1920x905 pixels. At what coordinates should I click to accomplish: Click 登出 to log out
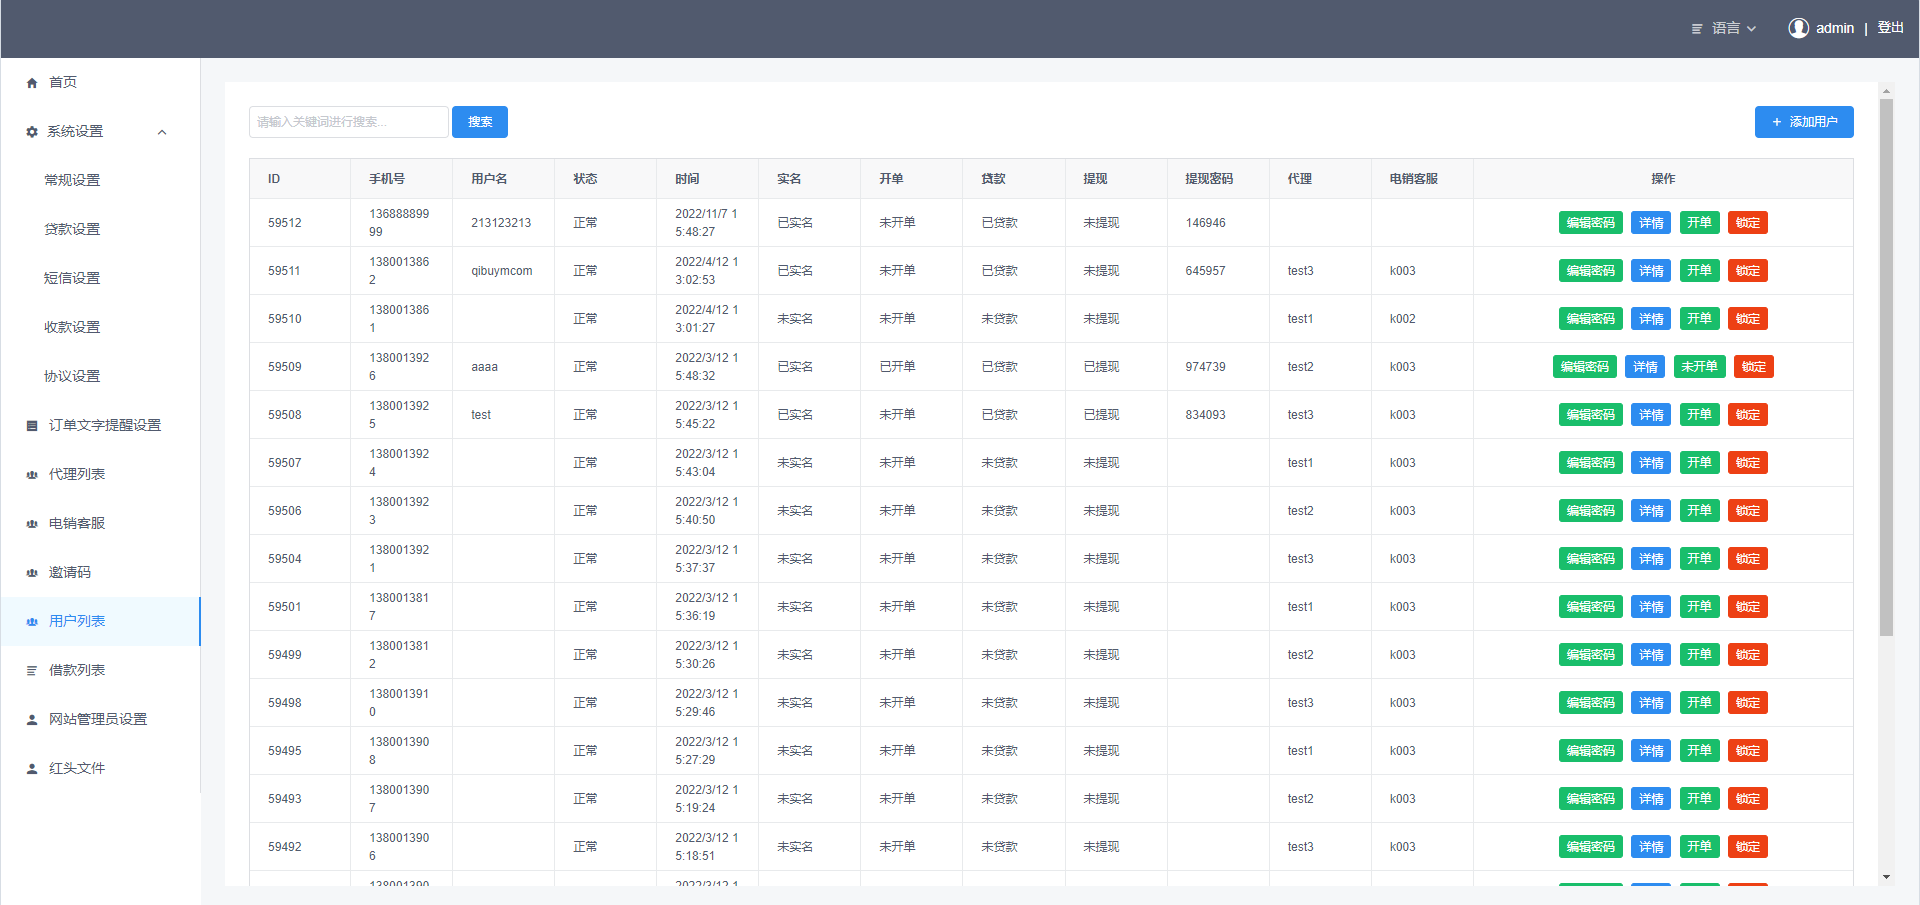1890,28
